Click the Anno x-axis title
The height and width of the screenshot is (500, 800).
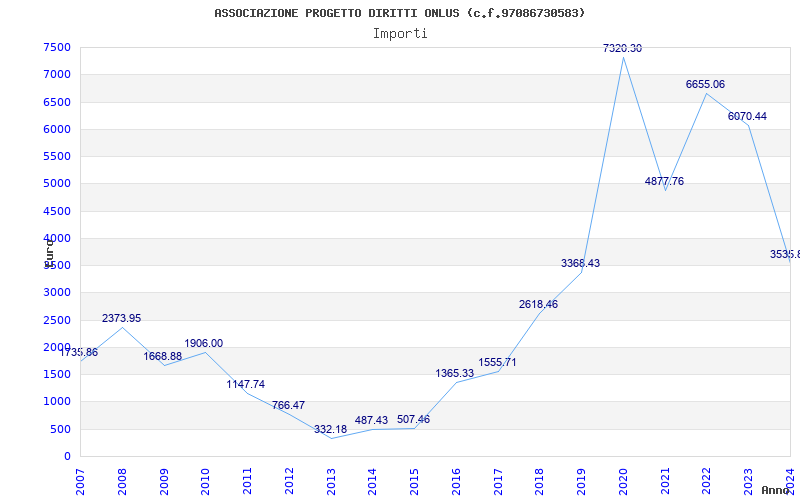coord(775,490)
